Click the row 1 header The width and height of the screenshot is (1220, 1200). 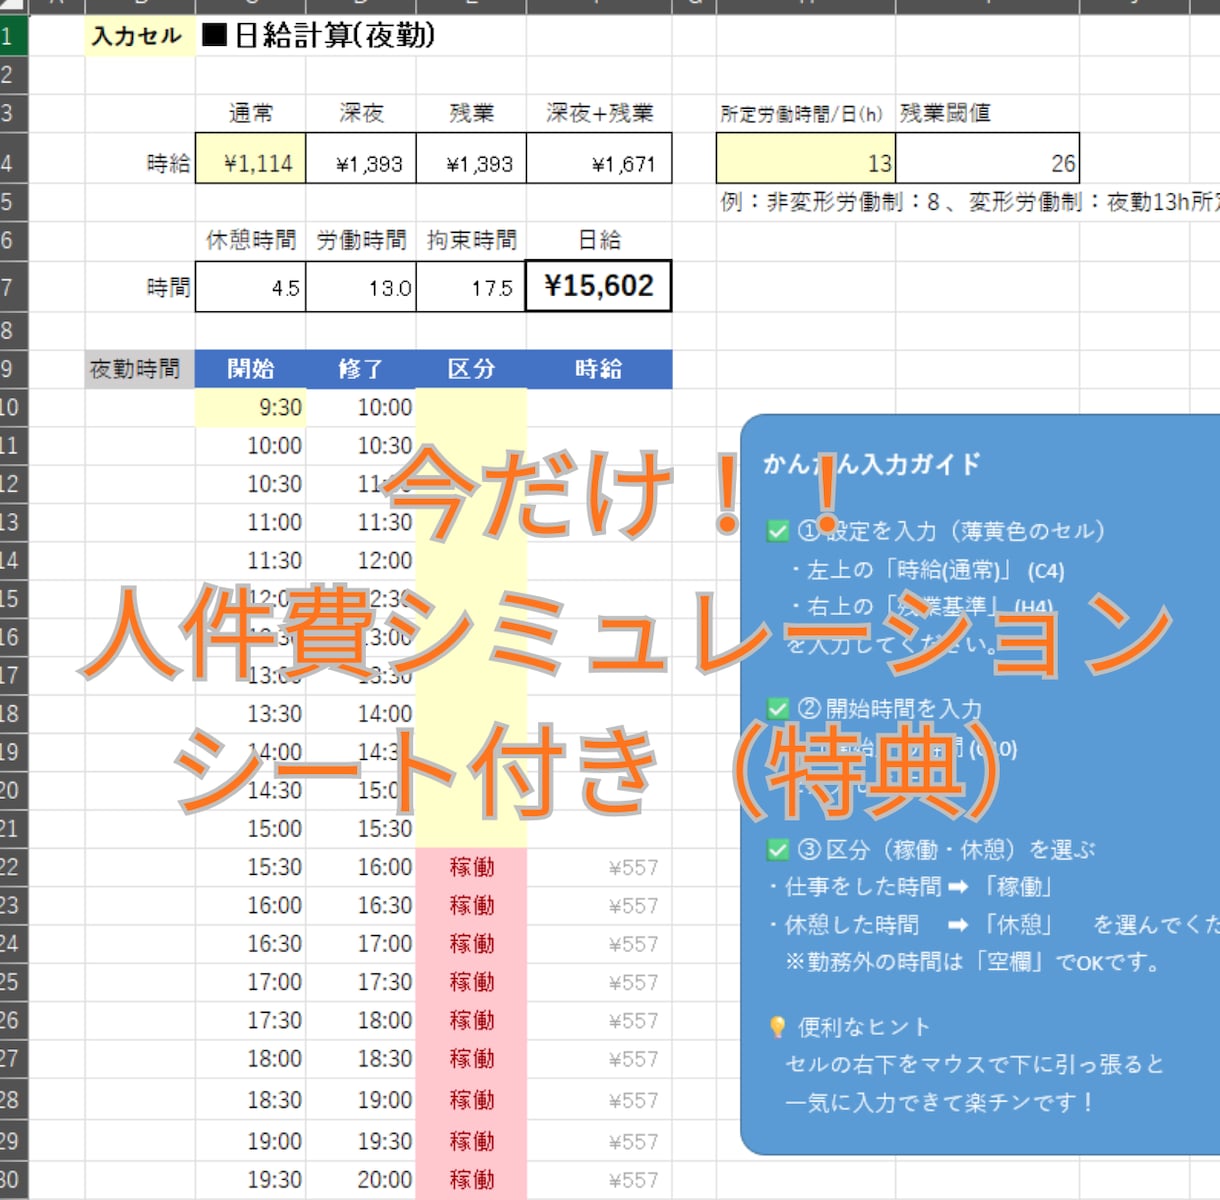tap(14, 36)
